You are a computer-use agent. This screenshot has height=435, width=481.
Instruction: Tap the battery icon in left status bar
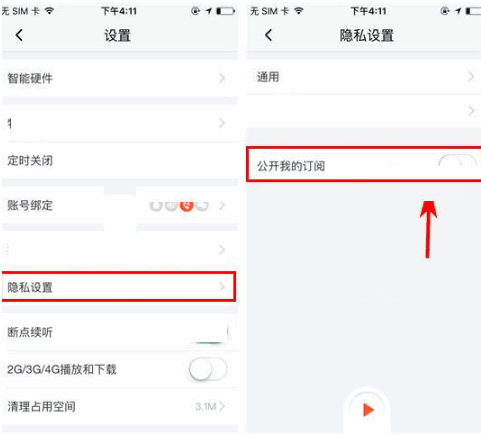[225, 11]
